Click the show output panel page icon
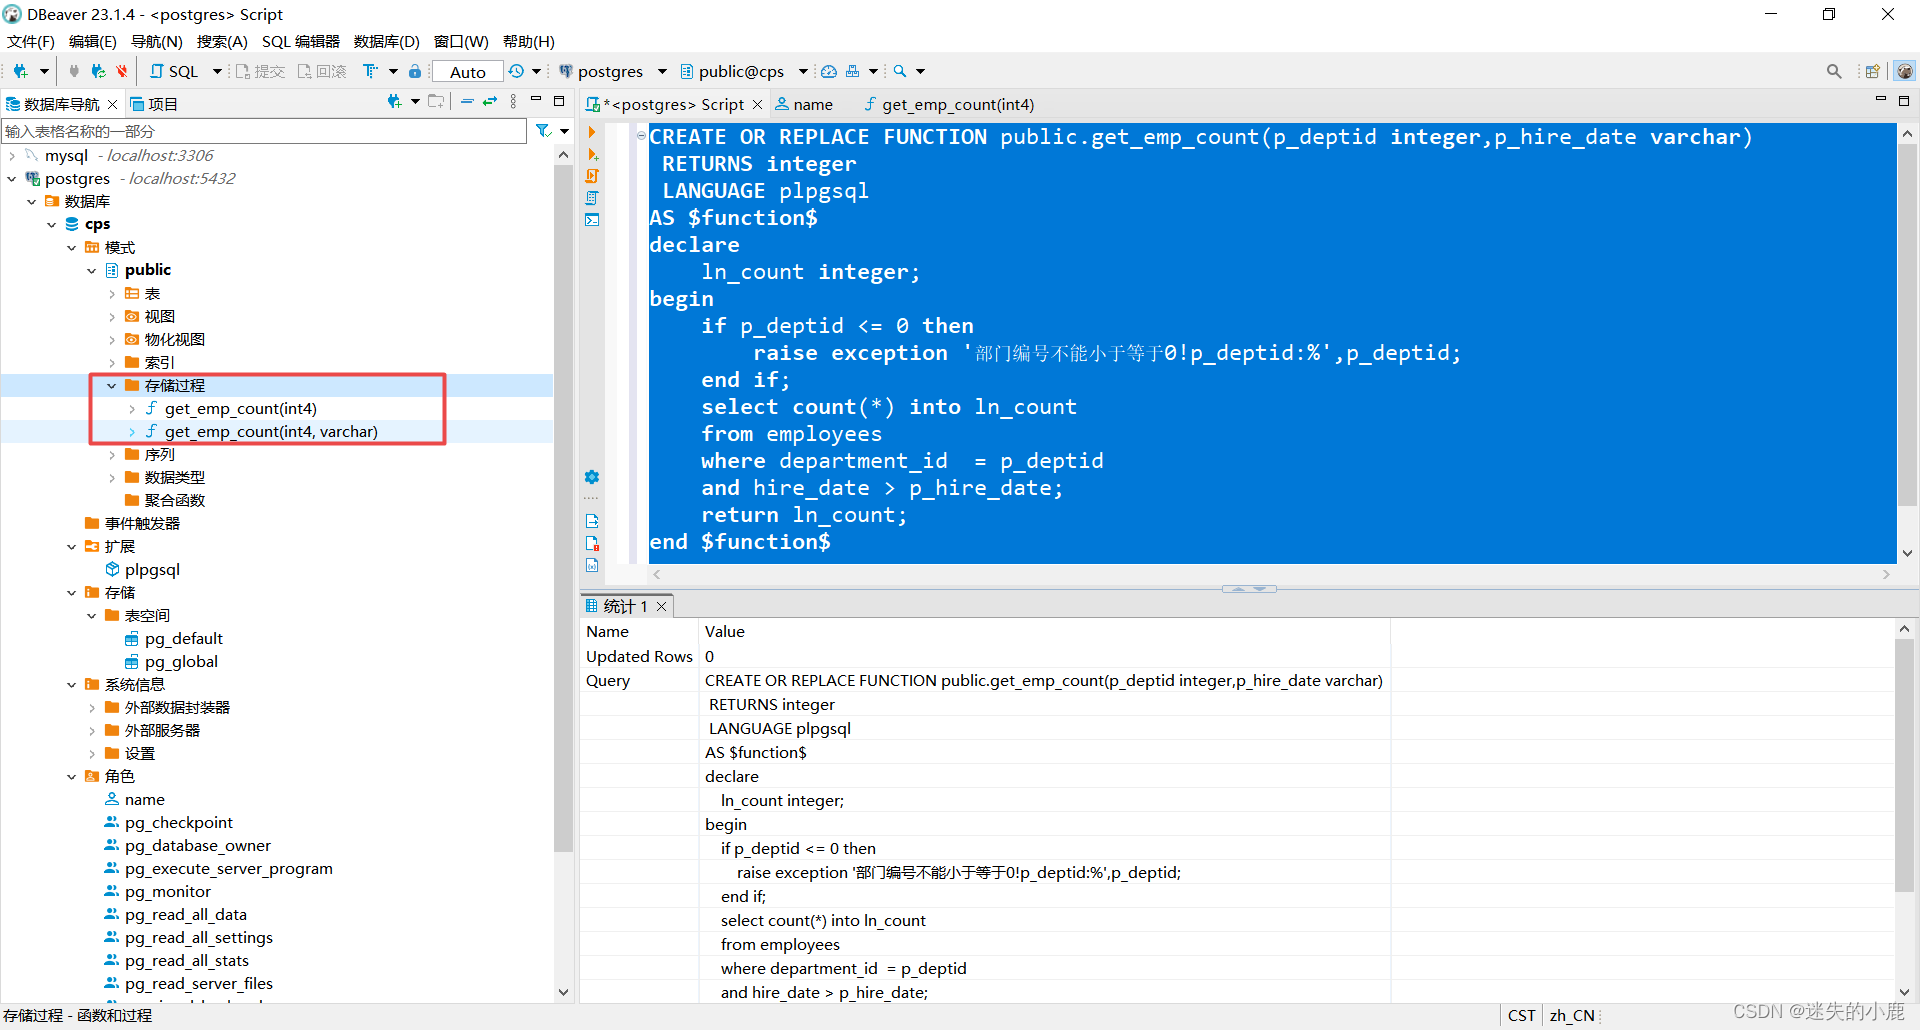Viewport: 1920px width, 1030px height. click(x=592, y=521)
